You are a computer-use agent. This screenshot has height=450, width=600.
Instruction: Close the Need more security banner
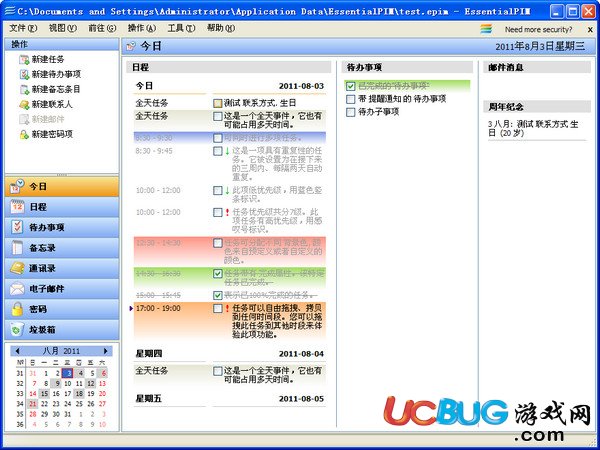590,29
